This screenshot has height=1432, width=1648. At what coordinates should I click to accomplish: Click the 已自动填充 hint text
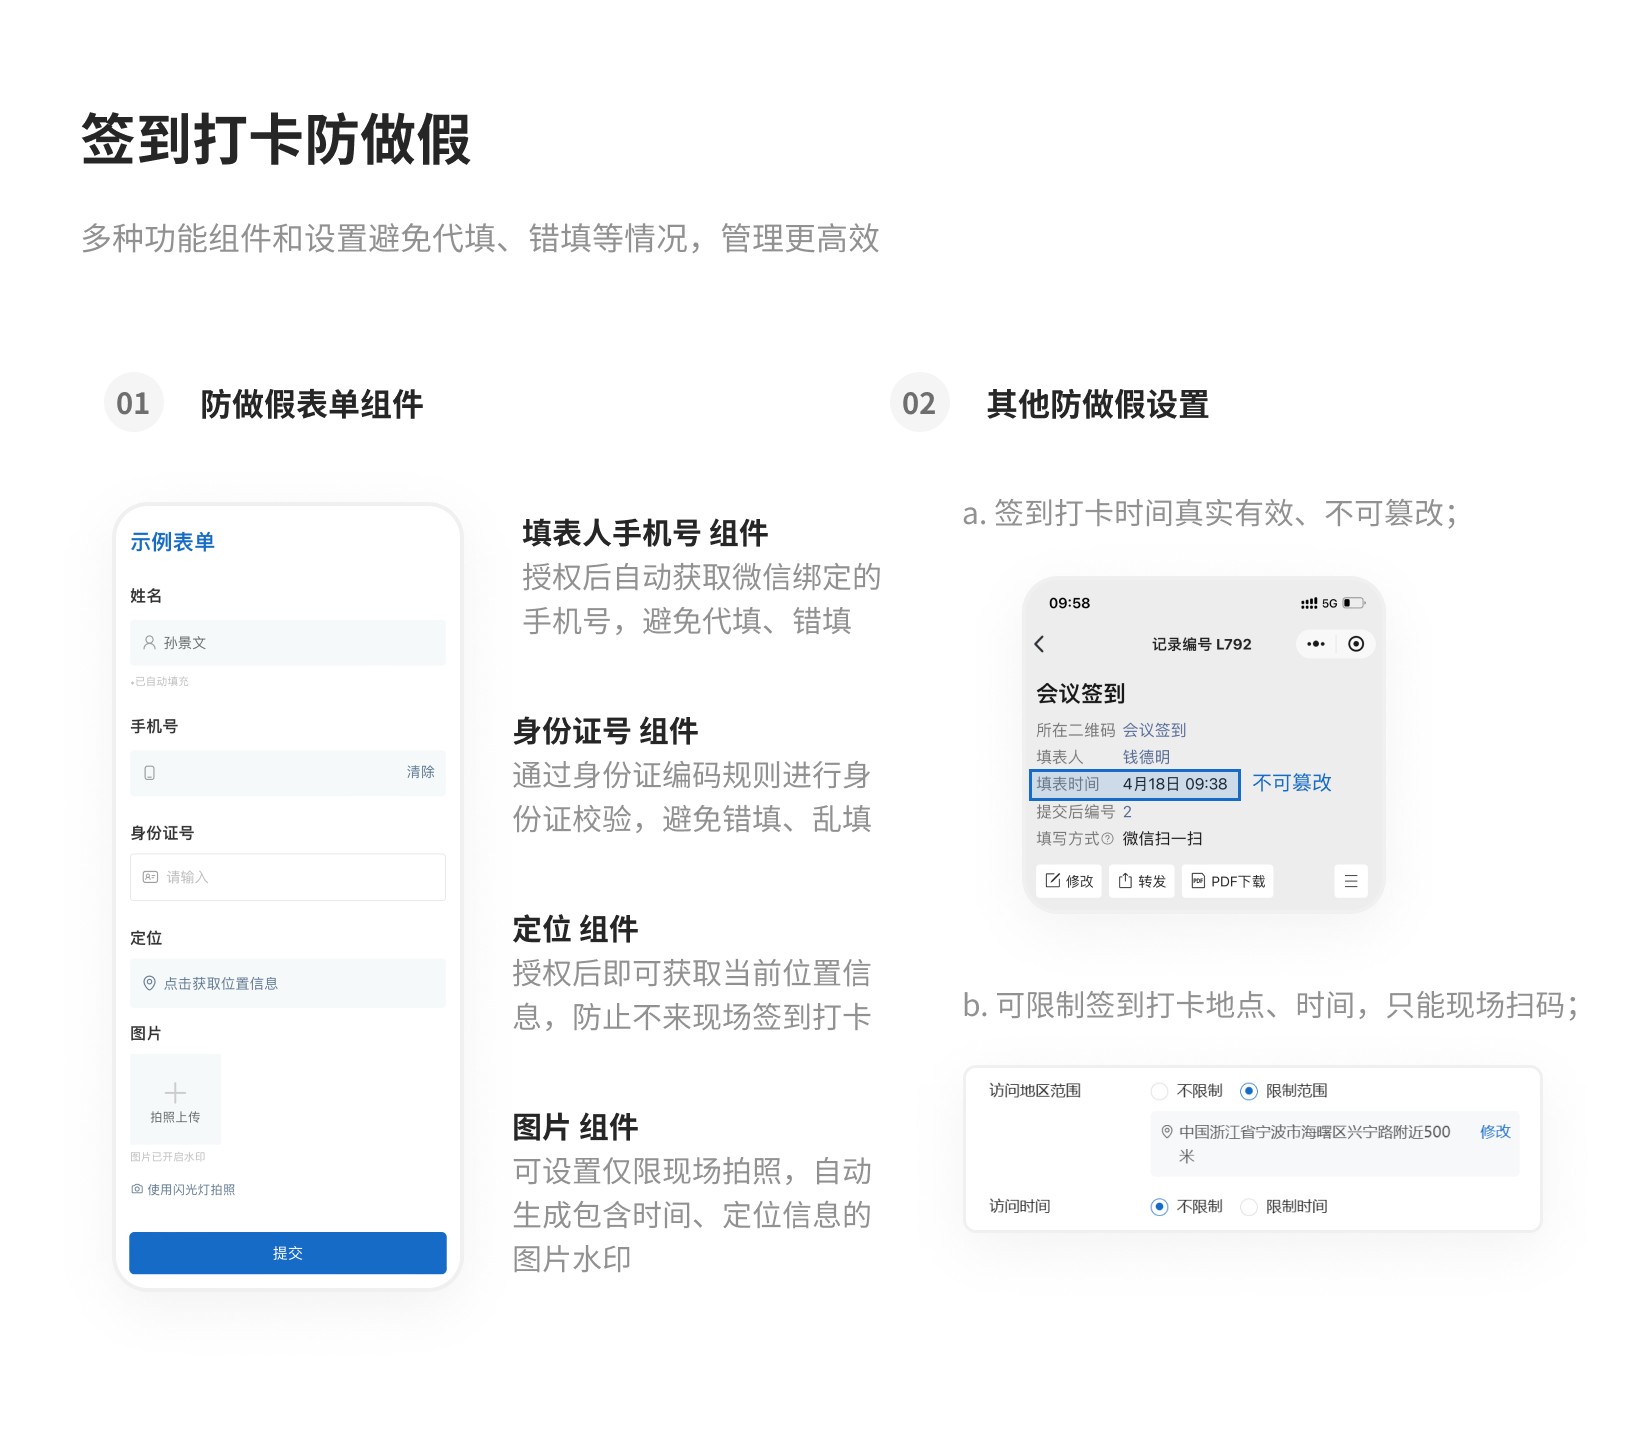(x=160, y=681)
